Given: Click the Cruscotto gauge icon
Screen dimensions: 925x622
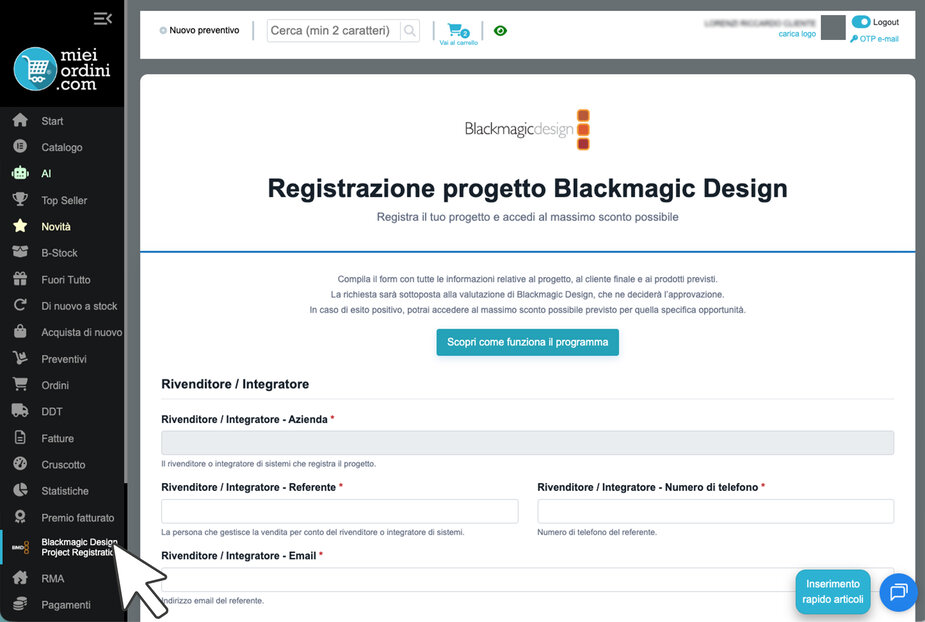Looking at the screenshot, I should pyautogui.click(x=20, y=464).
